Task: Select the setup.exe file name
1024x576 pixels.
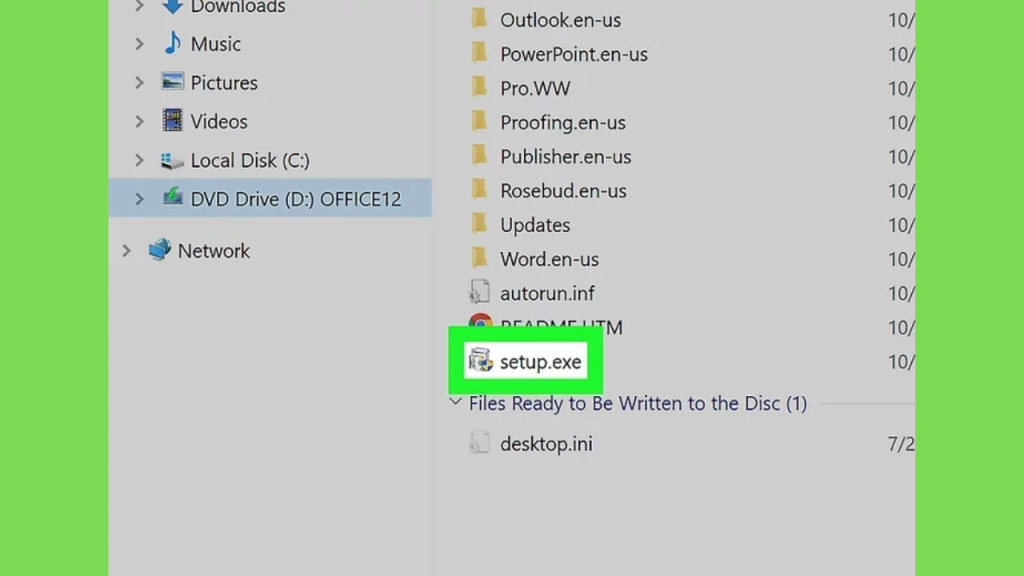Action: [x=541, y=362]
